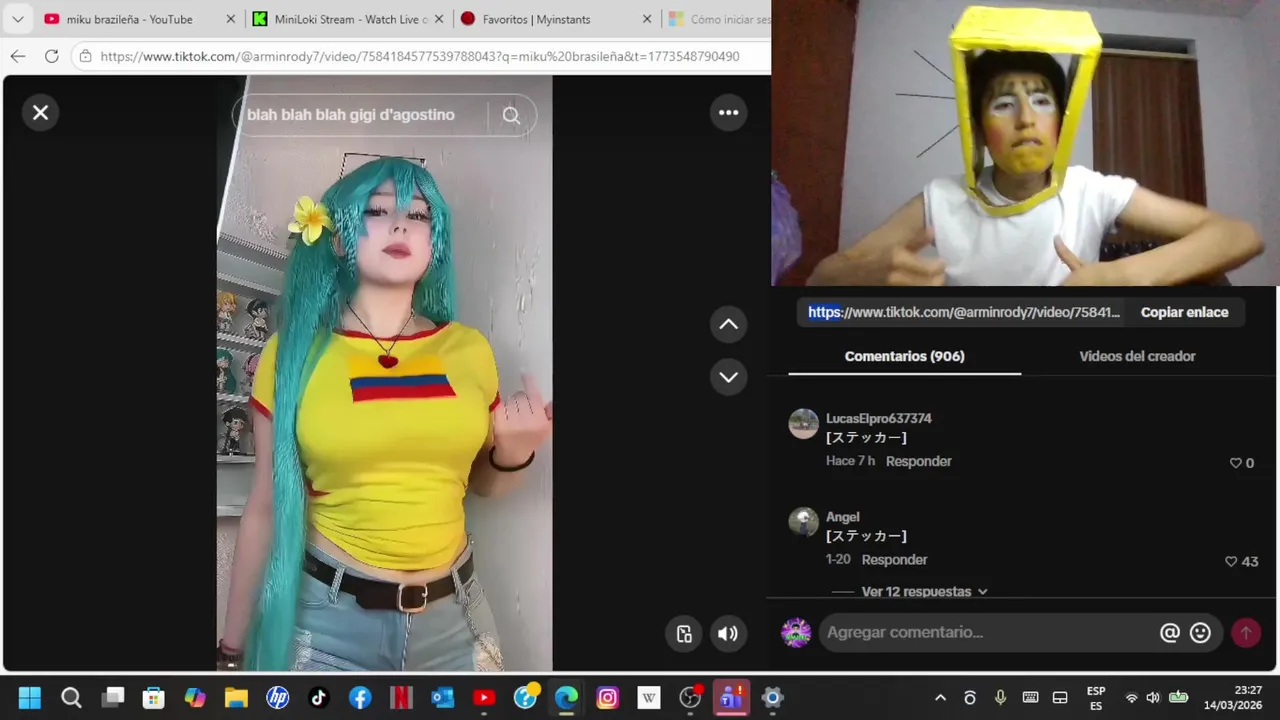The image size is (1280, 720).
Task: Post comment with the red arrow button
Action: pyautogui.click(x=1246, y=633)
